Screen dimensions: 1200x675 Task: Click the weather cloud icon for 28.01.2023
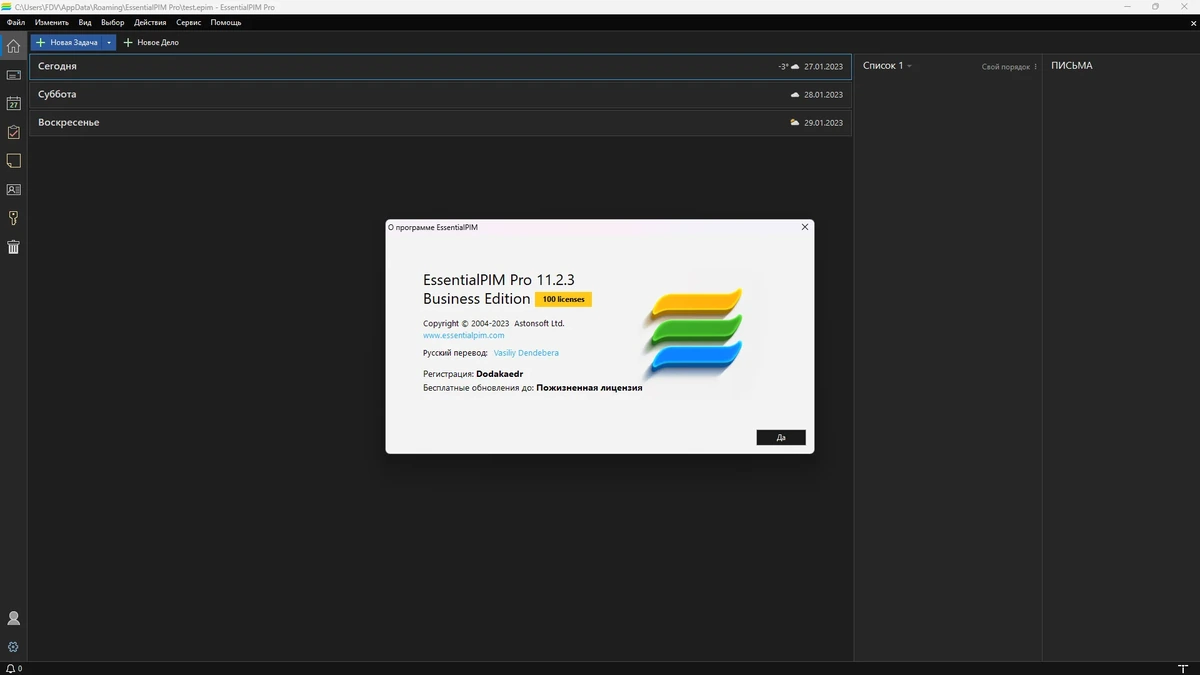pyautogui.click(x=795, y=95)
